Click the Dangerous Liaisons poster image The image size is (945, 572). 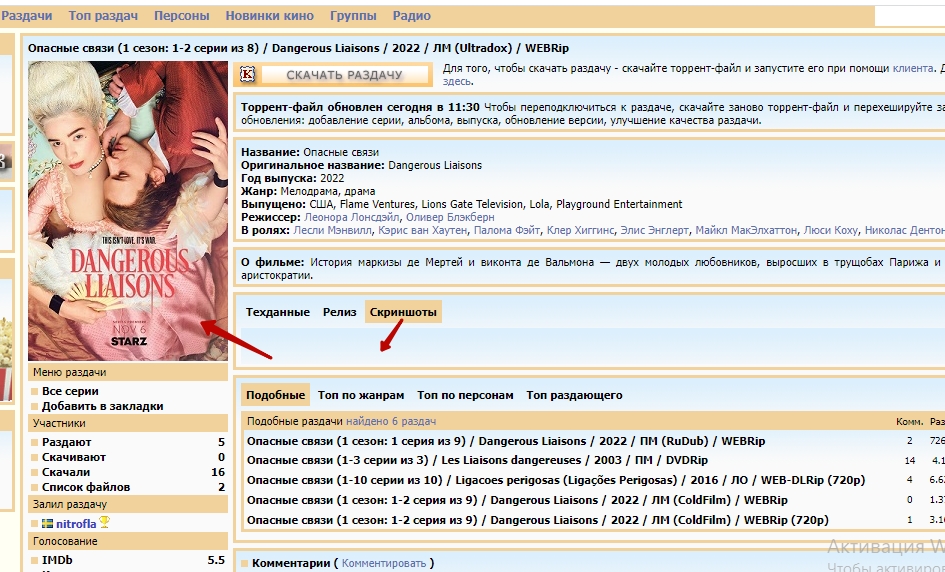pos(128,210)
